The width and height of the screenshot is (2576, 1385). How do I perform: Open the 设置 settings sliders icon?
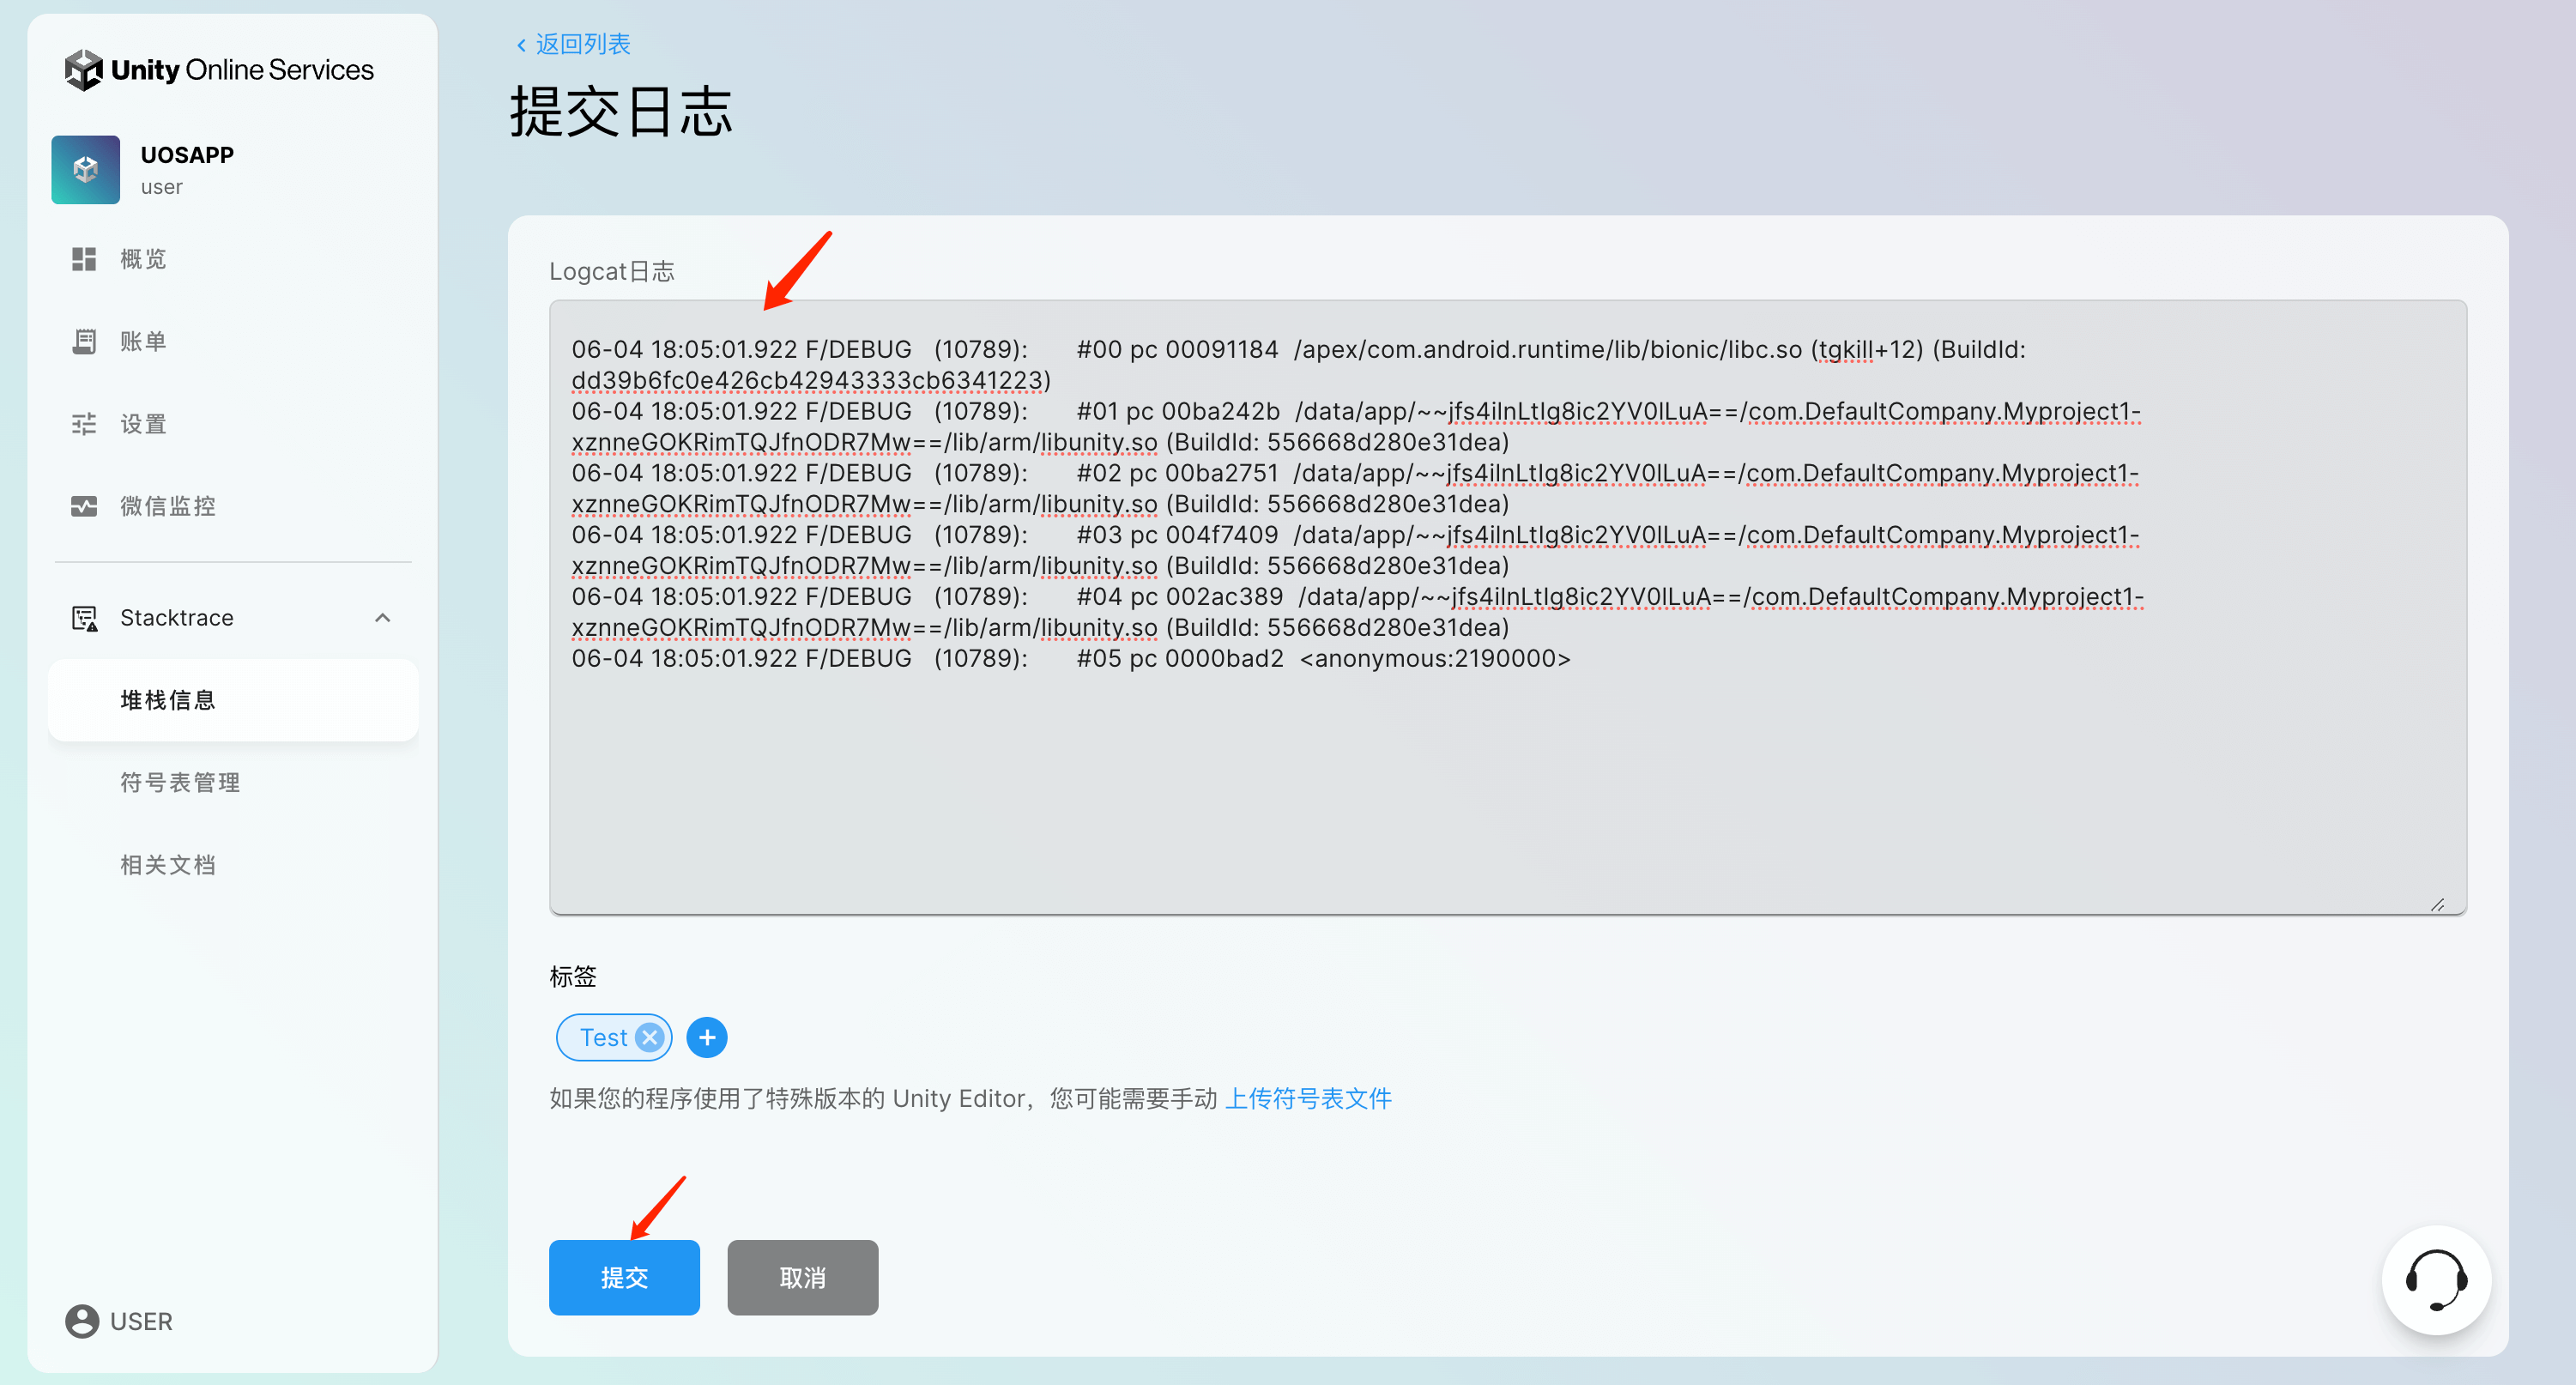point(84,424)
